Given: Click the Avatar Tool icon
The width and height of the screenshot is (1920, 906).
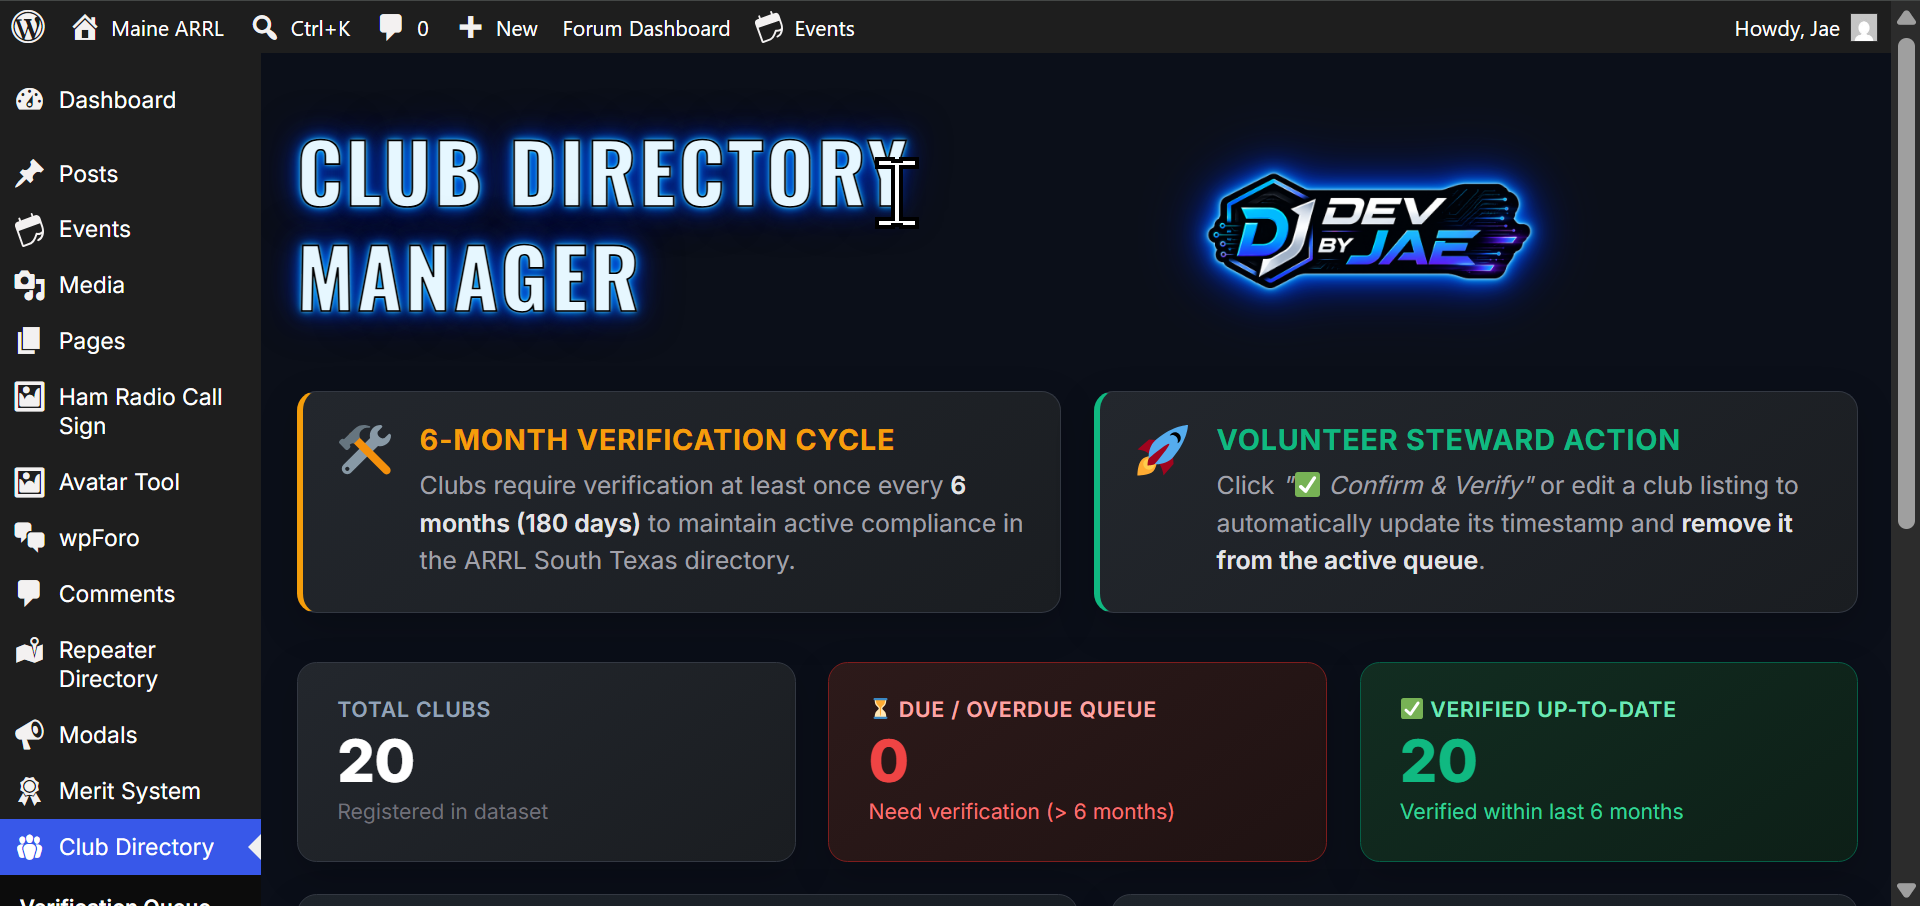Looking at the screenshot, I should click(x=30, y=482).
